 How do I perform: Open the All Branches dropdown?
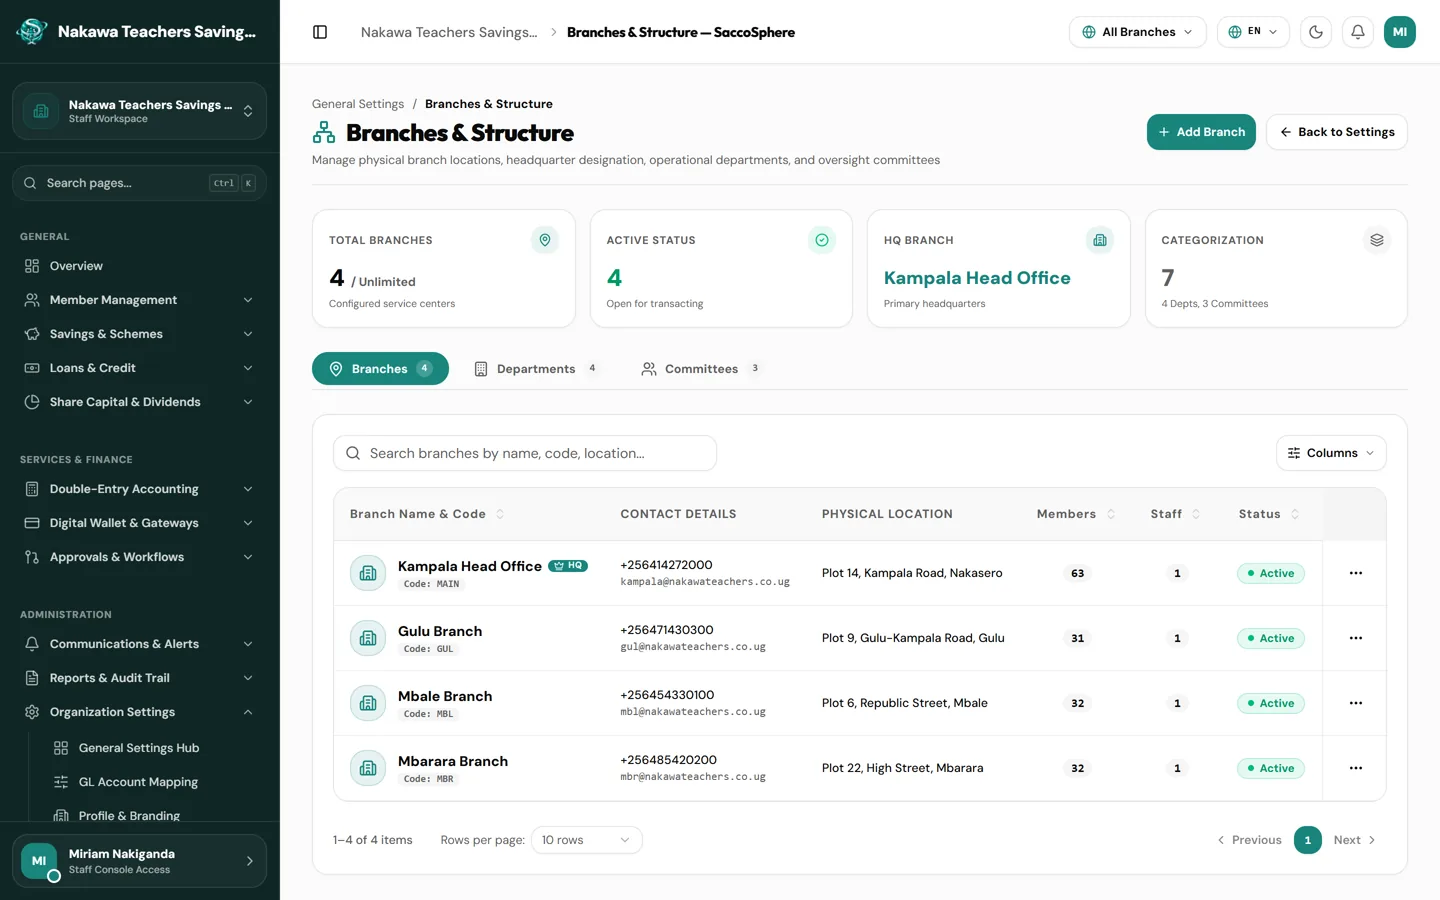point(1138,32)
